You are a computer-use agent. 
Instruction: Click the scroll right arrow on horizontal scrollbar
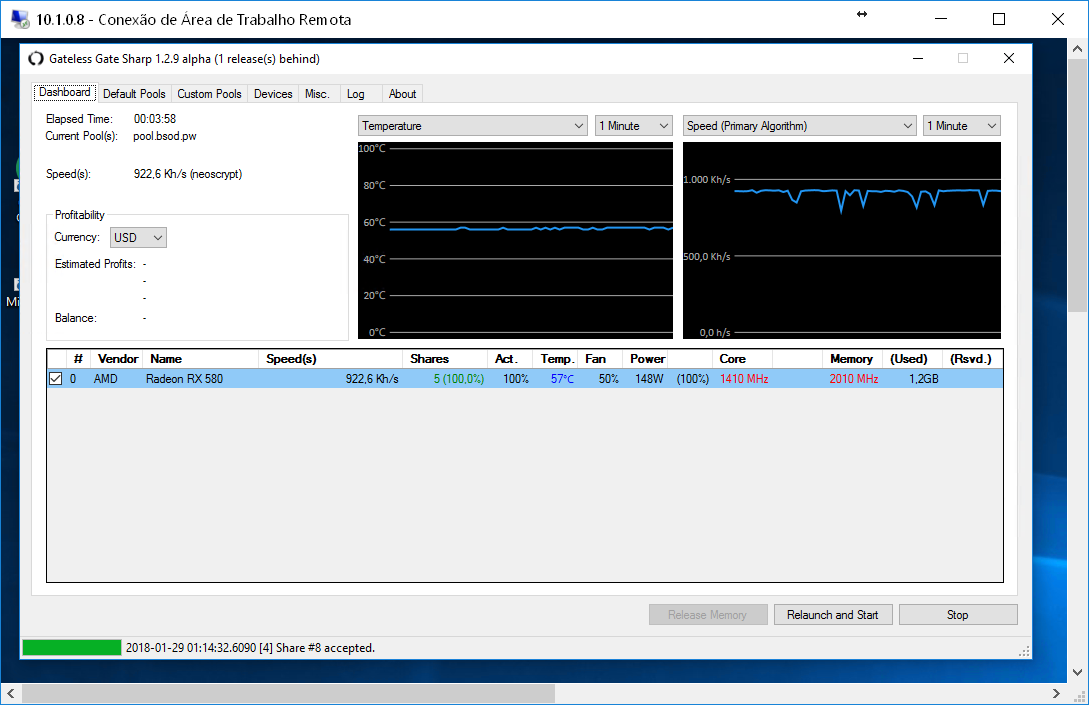click(1056, 693)
